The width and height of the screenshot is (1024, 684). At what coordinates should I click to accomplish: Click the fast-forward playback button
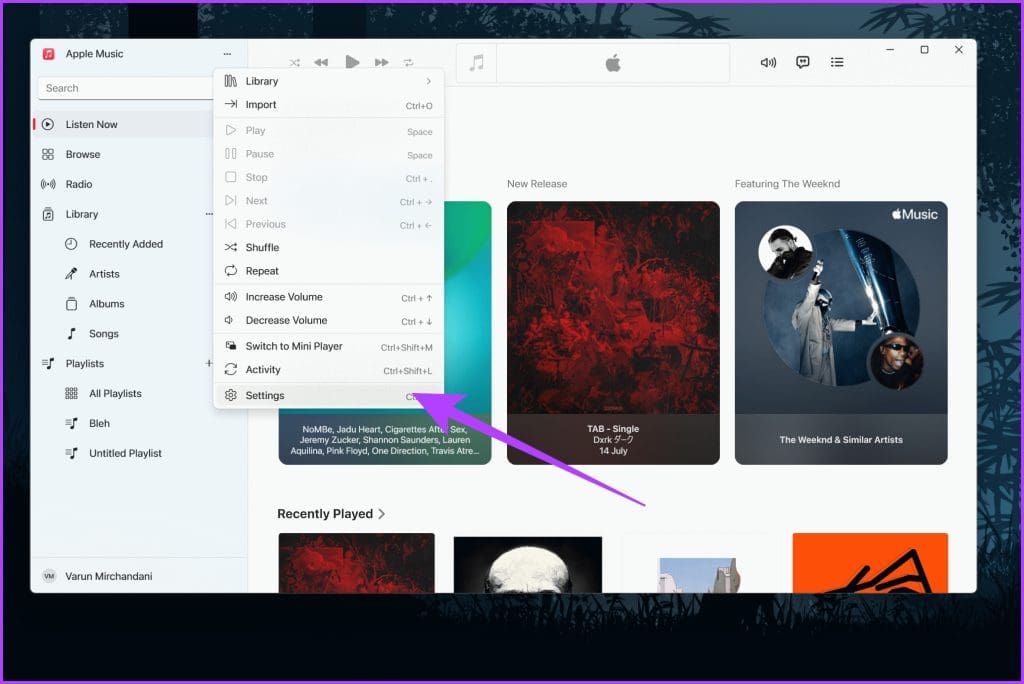point(381,63)
